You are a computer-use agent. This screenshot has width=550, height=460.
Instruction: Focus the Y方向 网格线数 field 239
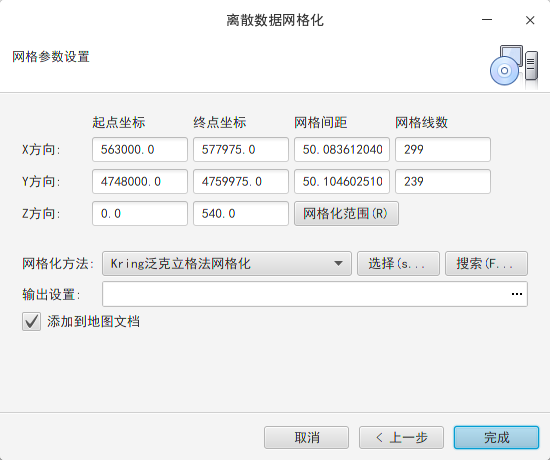click(443, 181)
